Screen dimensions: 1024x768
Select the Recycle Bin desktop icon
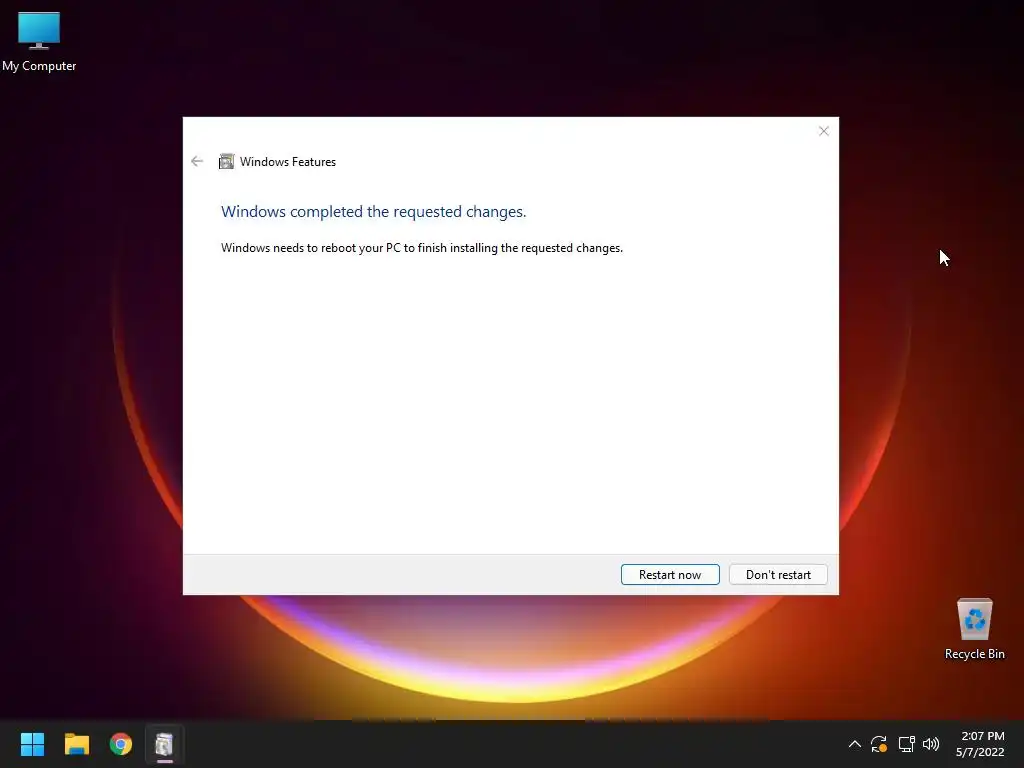pos(974,629)
